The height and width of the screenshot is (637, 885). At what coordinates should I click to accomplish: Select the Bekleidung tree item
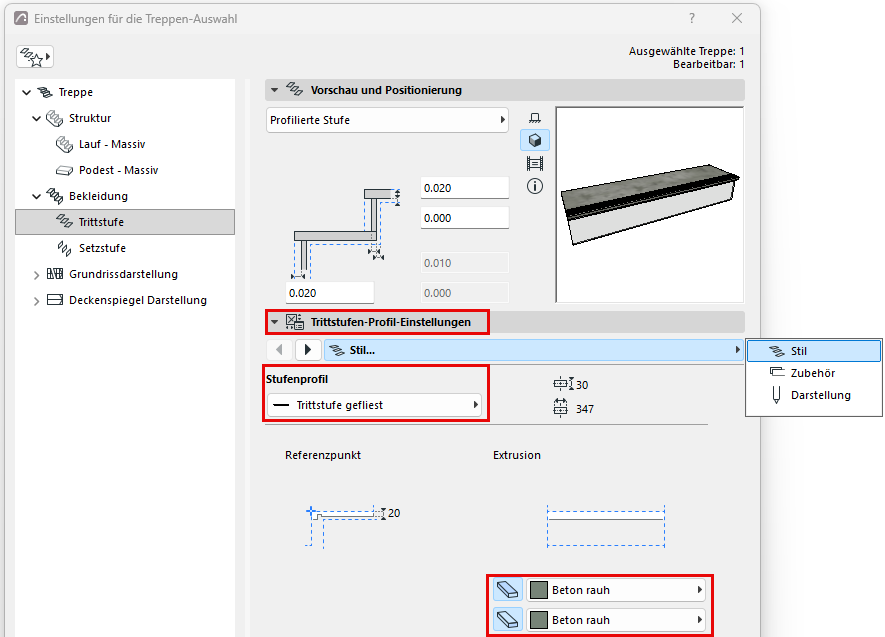point(98,196)
